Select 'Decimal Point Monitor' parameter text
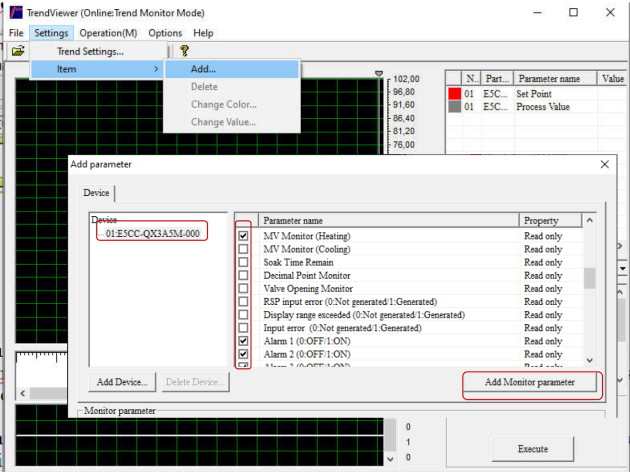The image size is (630, 472). (307, 276)
